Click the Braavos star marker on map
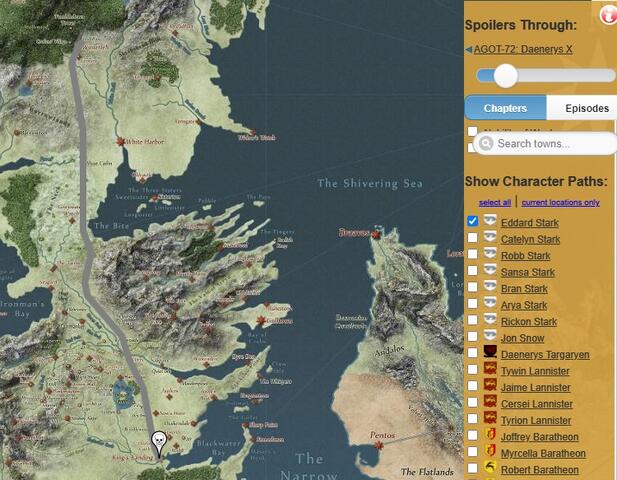 click(376, 234)
